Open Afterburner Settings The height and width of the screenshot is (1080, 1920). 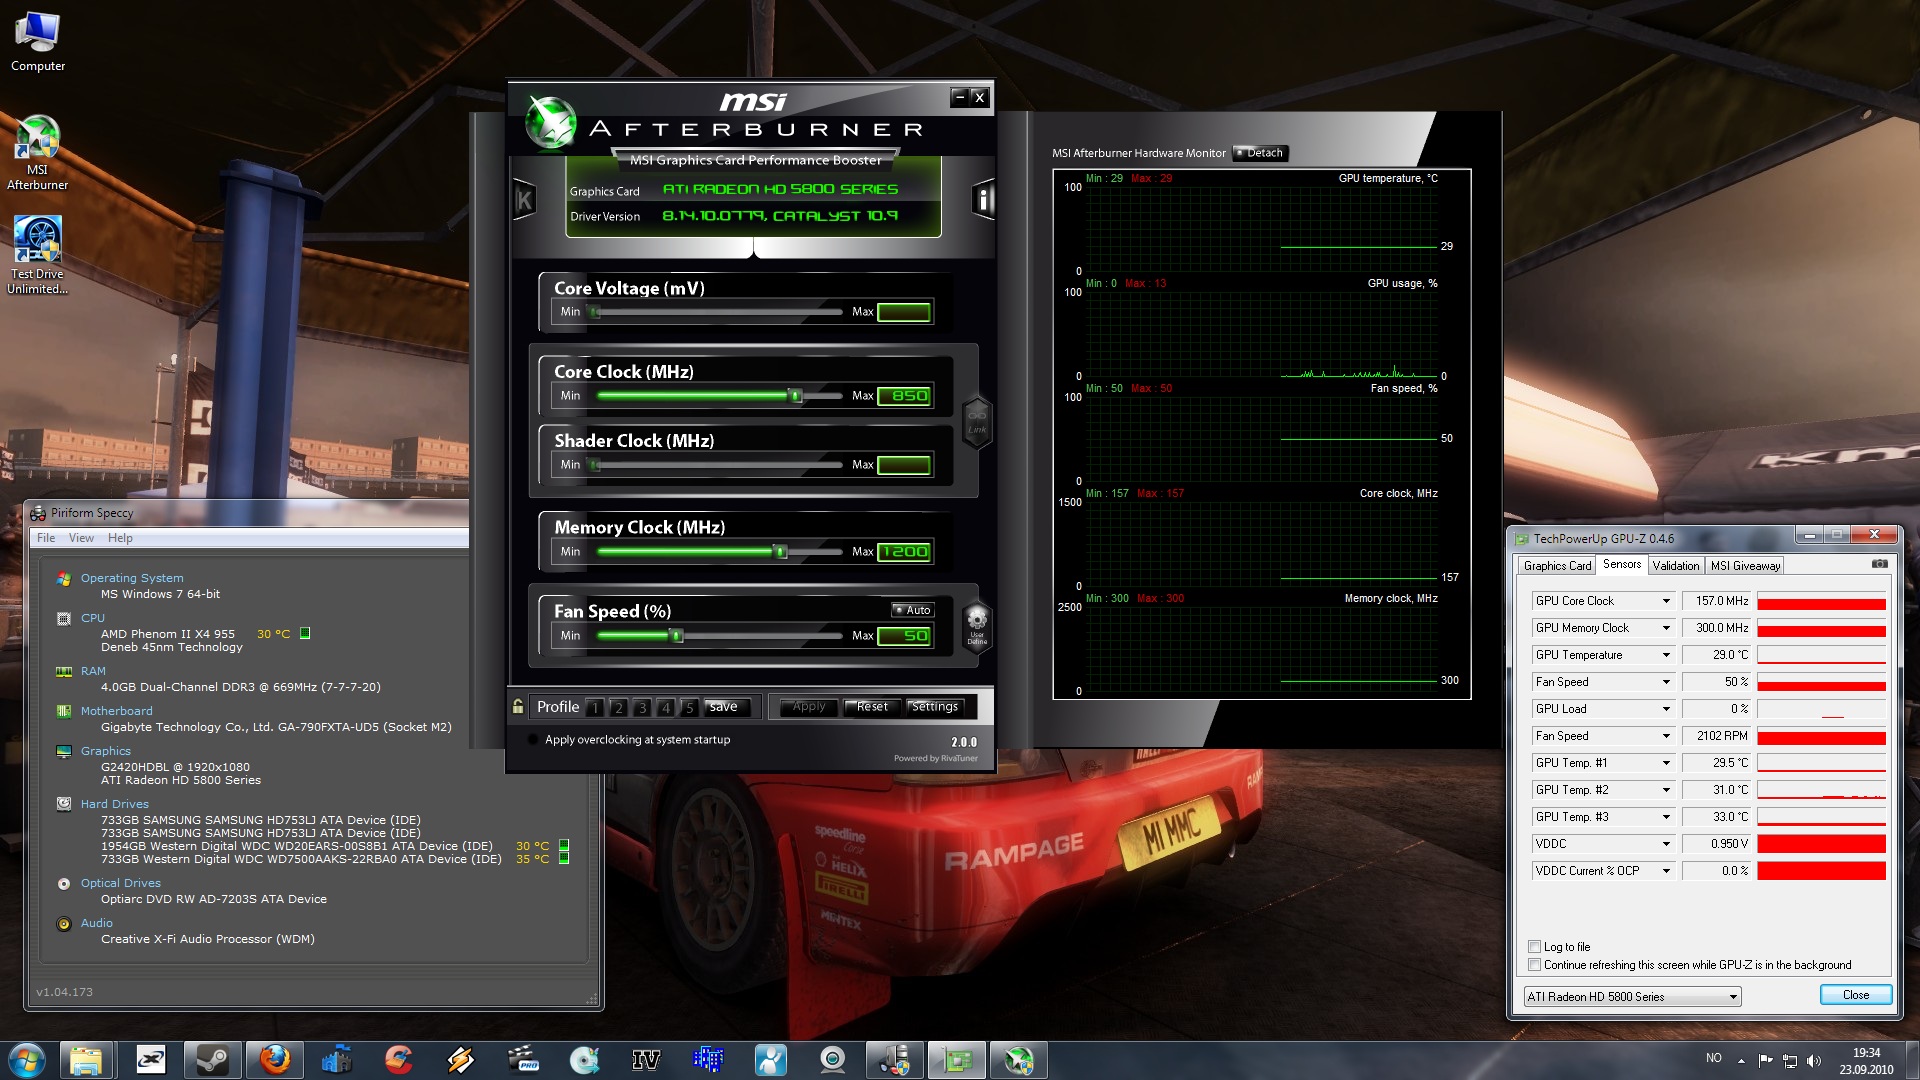935,707
